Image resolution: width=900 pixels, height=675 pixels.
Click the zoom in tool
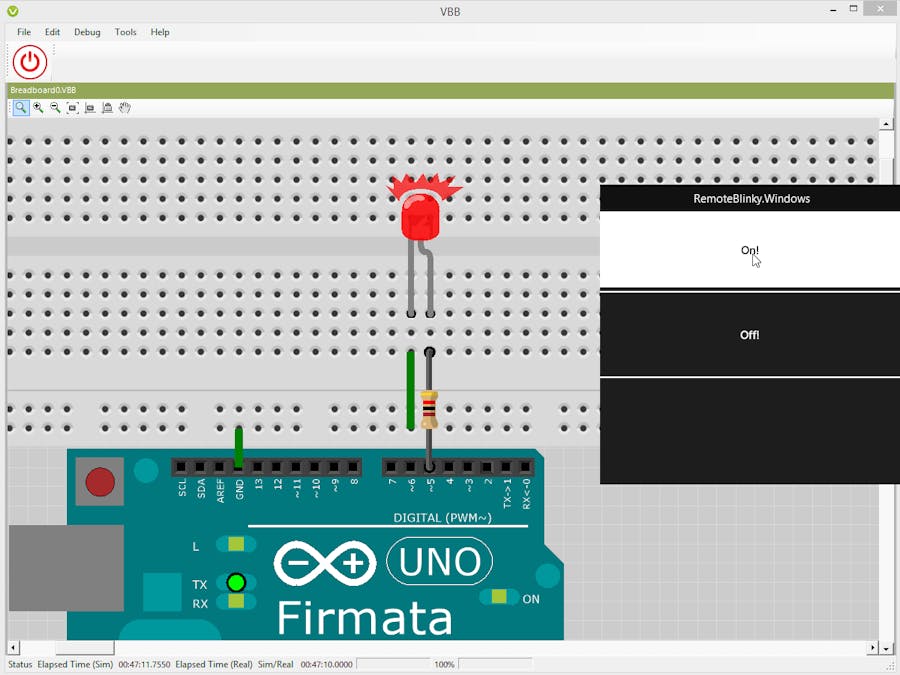38,108
